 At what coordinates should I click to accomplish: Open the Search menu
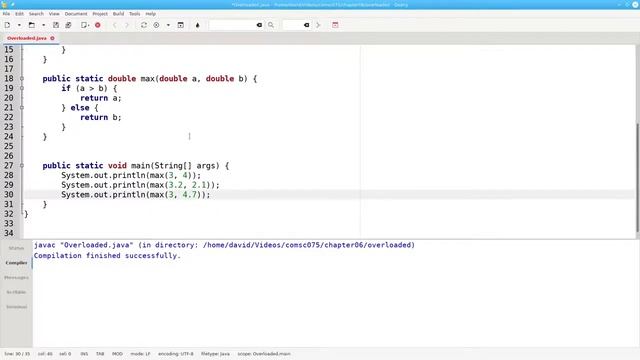pyautogui.click(x=36, y=13)
